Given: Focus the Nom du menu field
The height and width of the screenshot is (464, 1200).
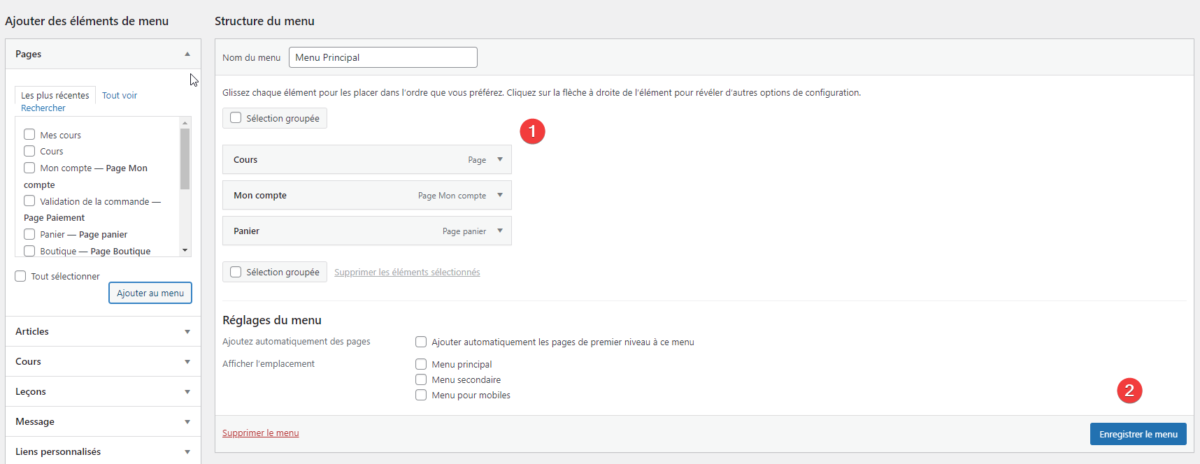Looking at the screenshot, I should [383, 57].
